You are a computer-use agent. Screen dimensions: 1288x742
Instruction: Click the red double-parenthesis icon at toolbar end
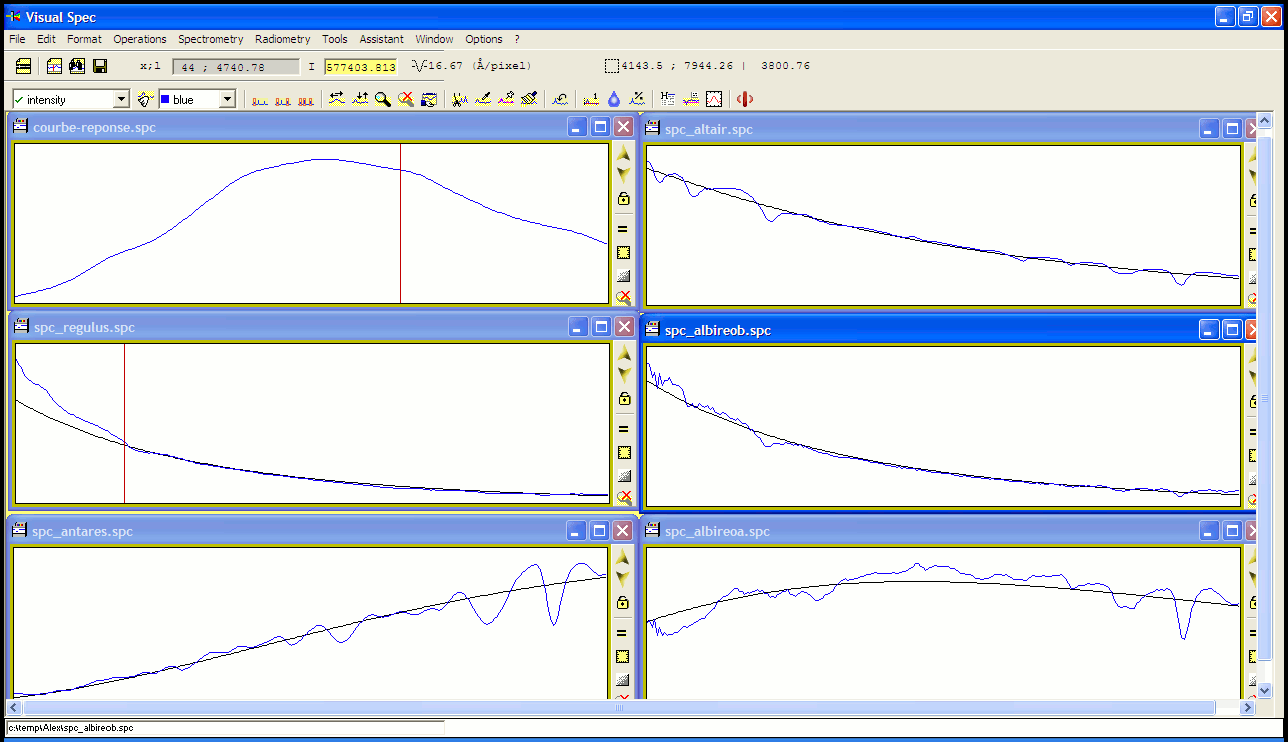pyautogui.click(x=745, y=99)
